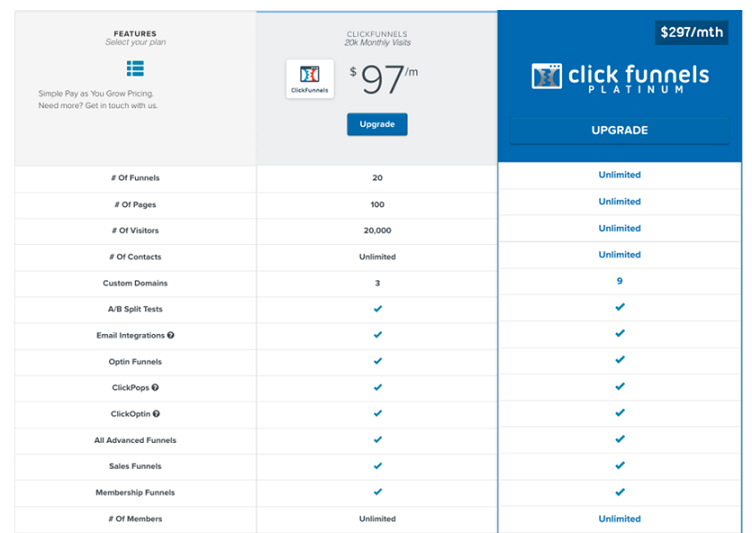Click the '# Of Pages' row label
Screen dimensions: 752x533
point(135,205)
